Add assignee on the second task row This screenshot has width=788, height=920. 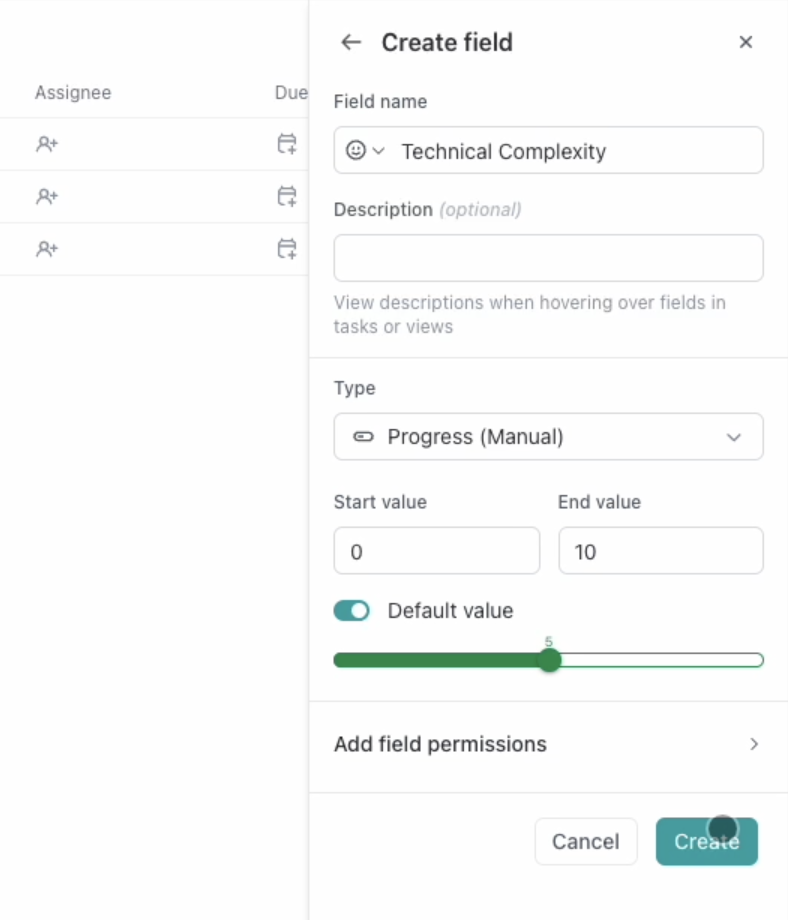pyautogui.click(x=47, y=197)
